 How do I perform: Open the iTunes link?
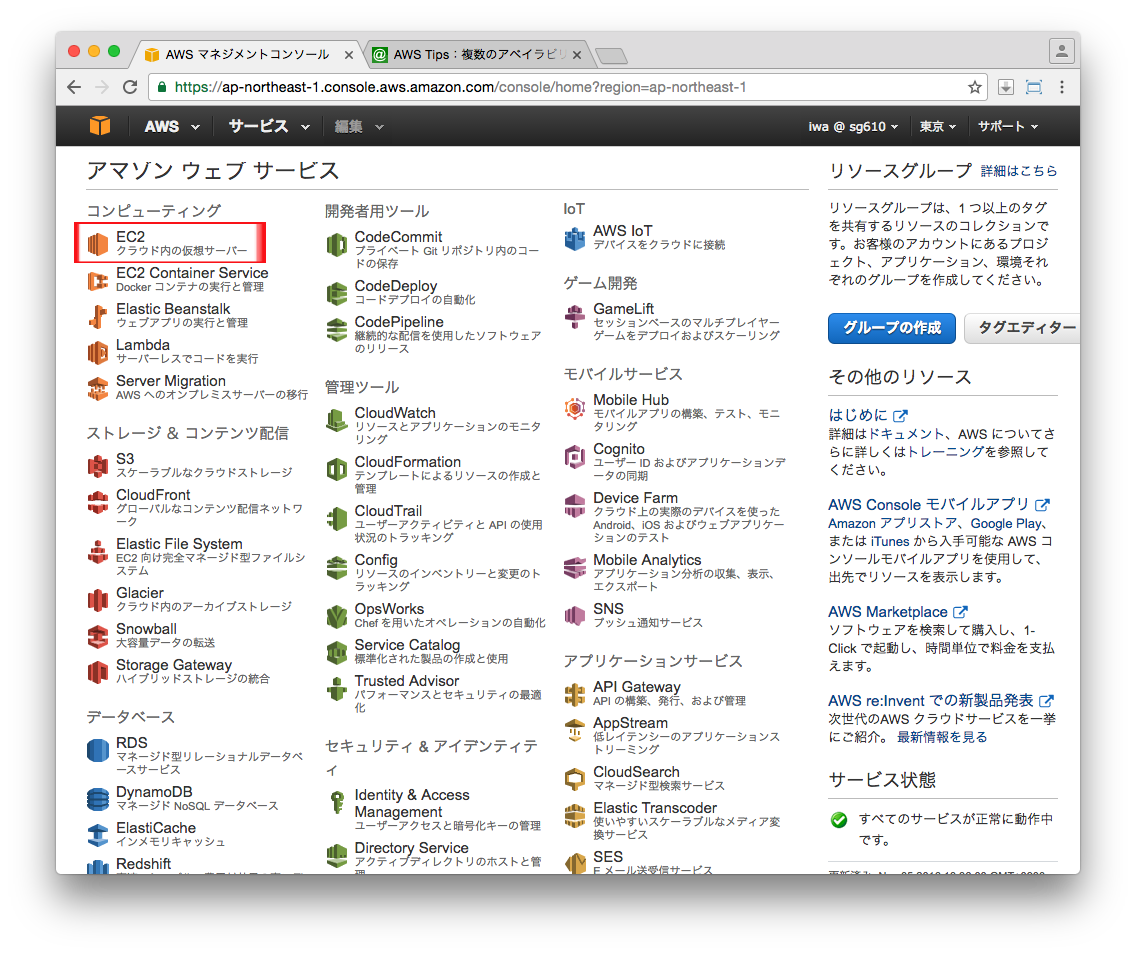point(890,542)
